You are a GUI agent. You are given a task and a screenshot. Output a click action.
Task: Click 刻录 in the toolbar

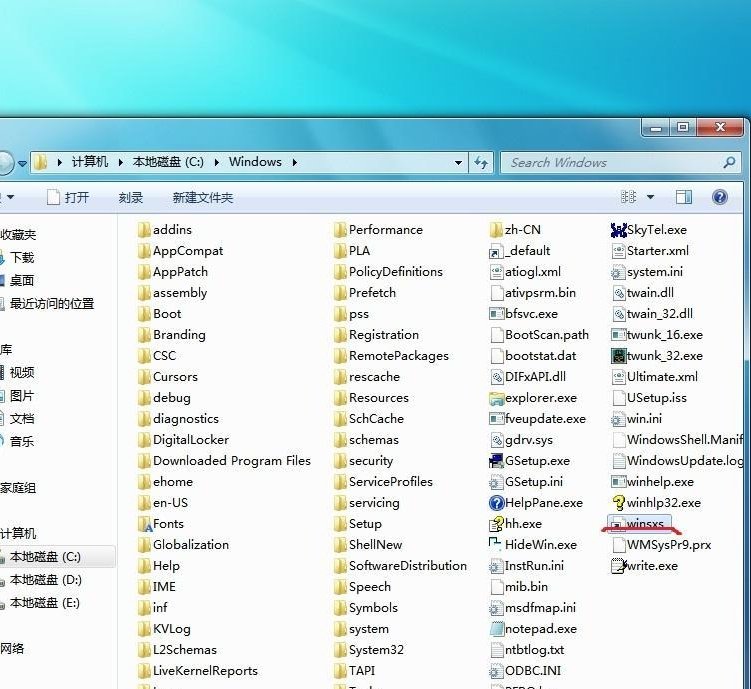[x=131, y=197]
